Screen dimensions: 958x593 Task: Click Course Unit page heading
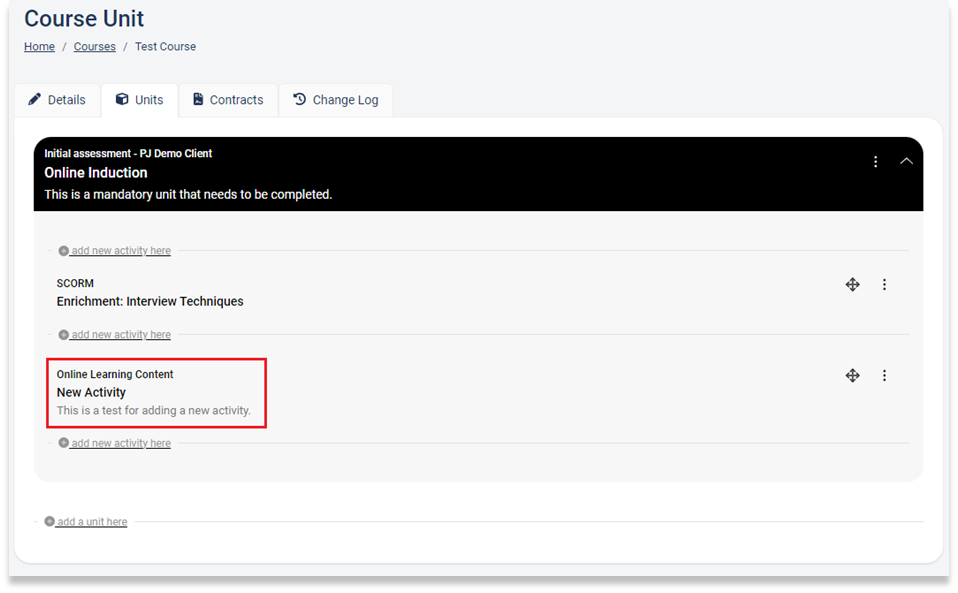tap(84, 18)
